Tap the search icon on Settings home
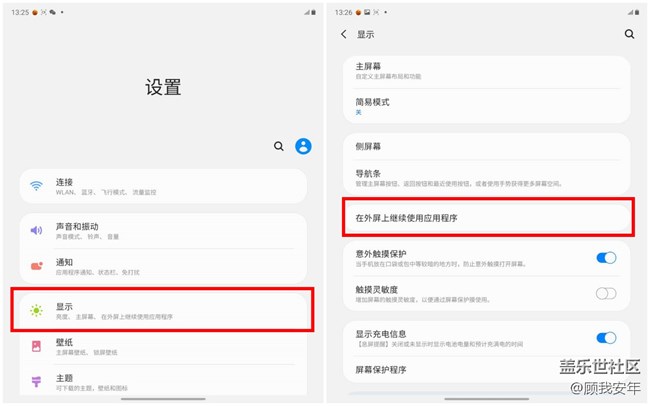This screenshot has width=650, height=406. pos(279,146)
